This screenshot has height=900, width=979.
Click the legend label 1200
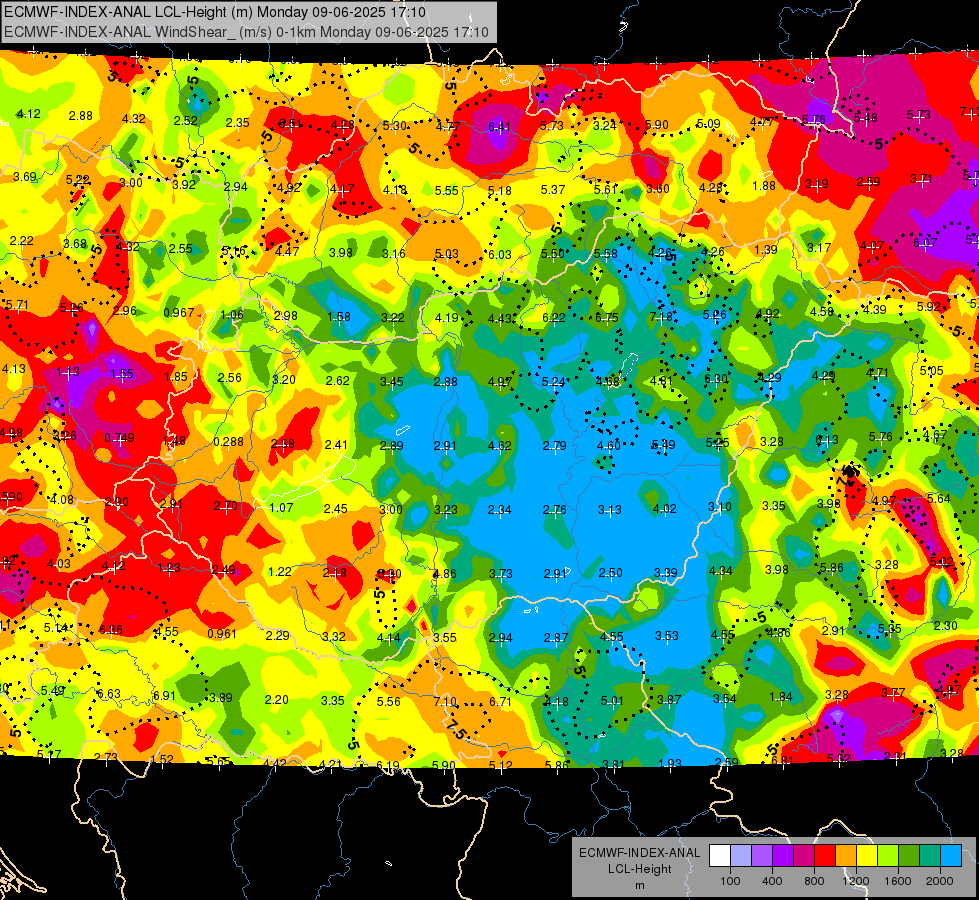click(856, 881)
